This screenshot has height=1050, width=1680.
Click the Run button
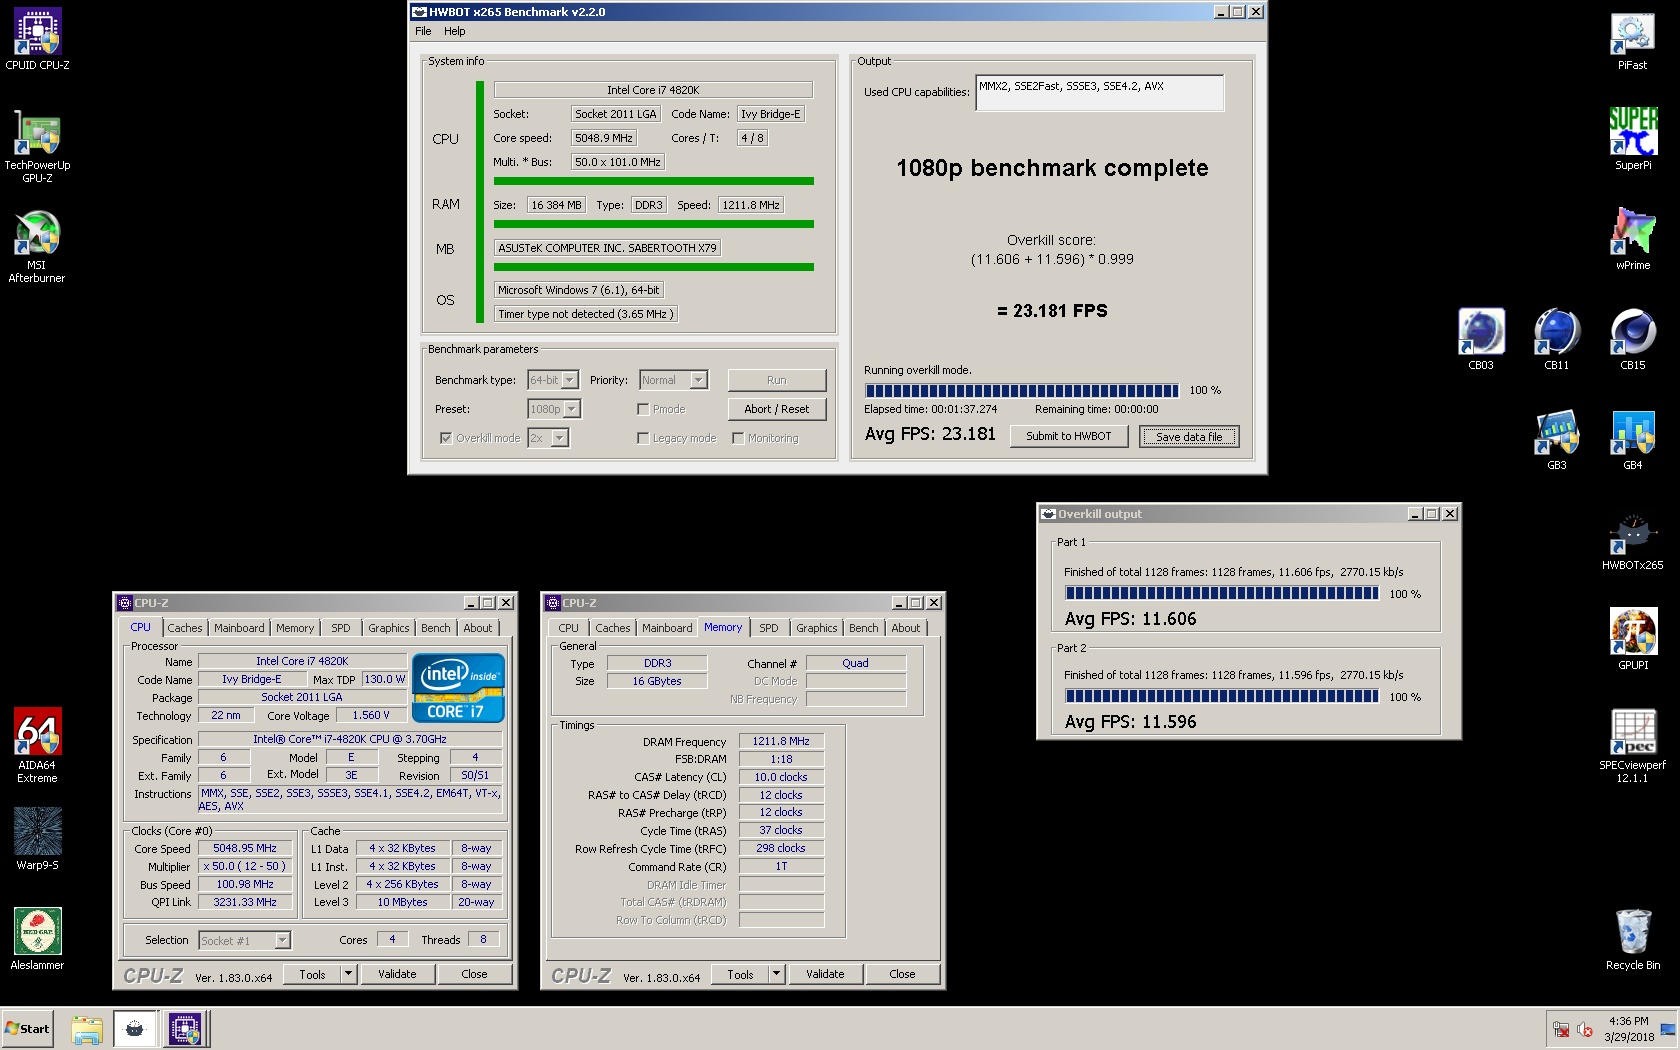(x=777, y=380)
